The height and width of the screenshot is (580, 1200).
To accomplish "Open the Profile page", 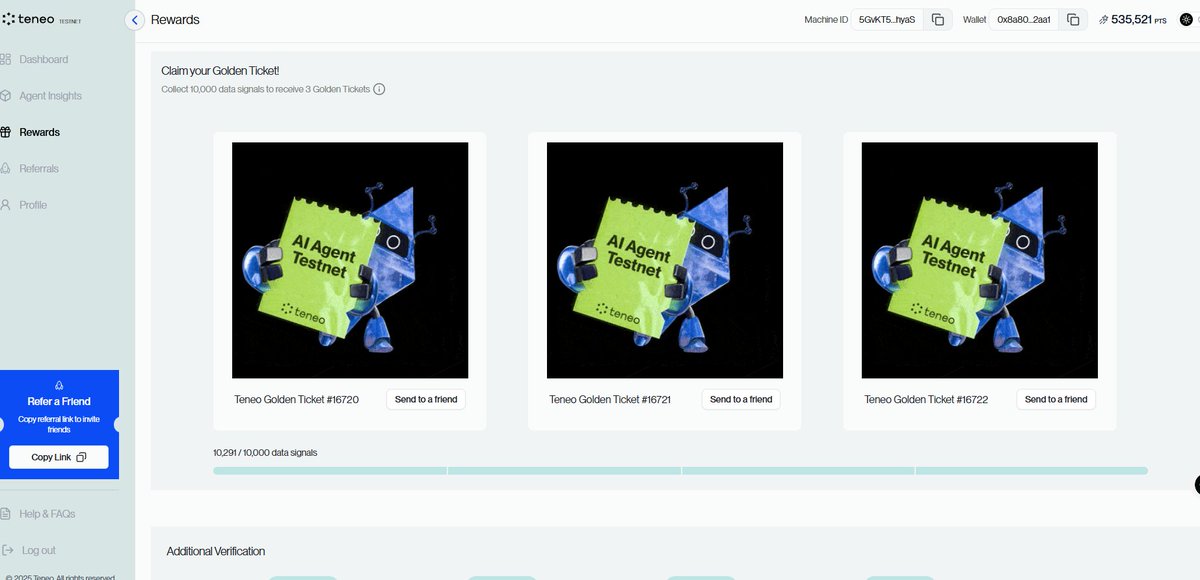I will point(33,205).
